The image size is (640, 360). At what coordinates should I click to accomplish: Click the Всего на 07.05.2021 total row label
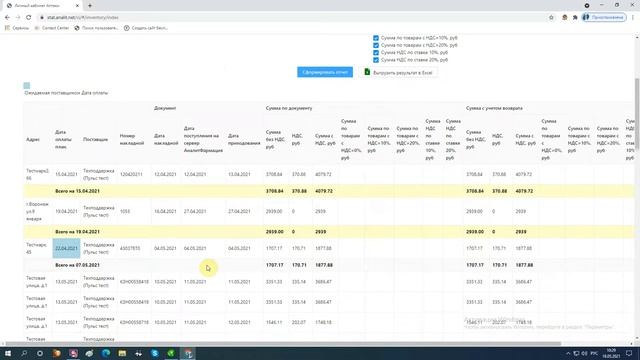[77, 265]
